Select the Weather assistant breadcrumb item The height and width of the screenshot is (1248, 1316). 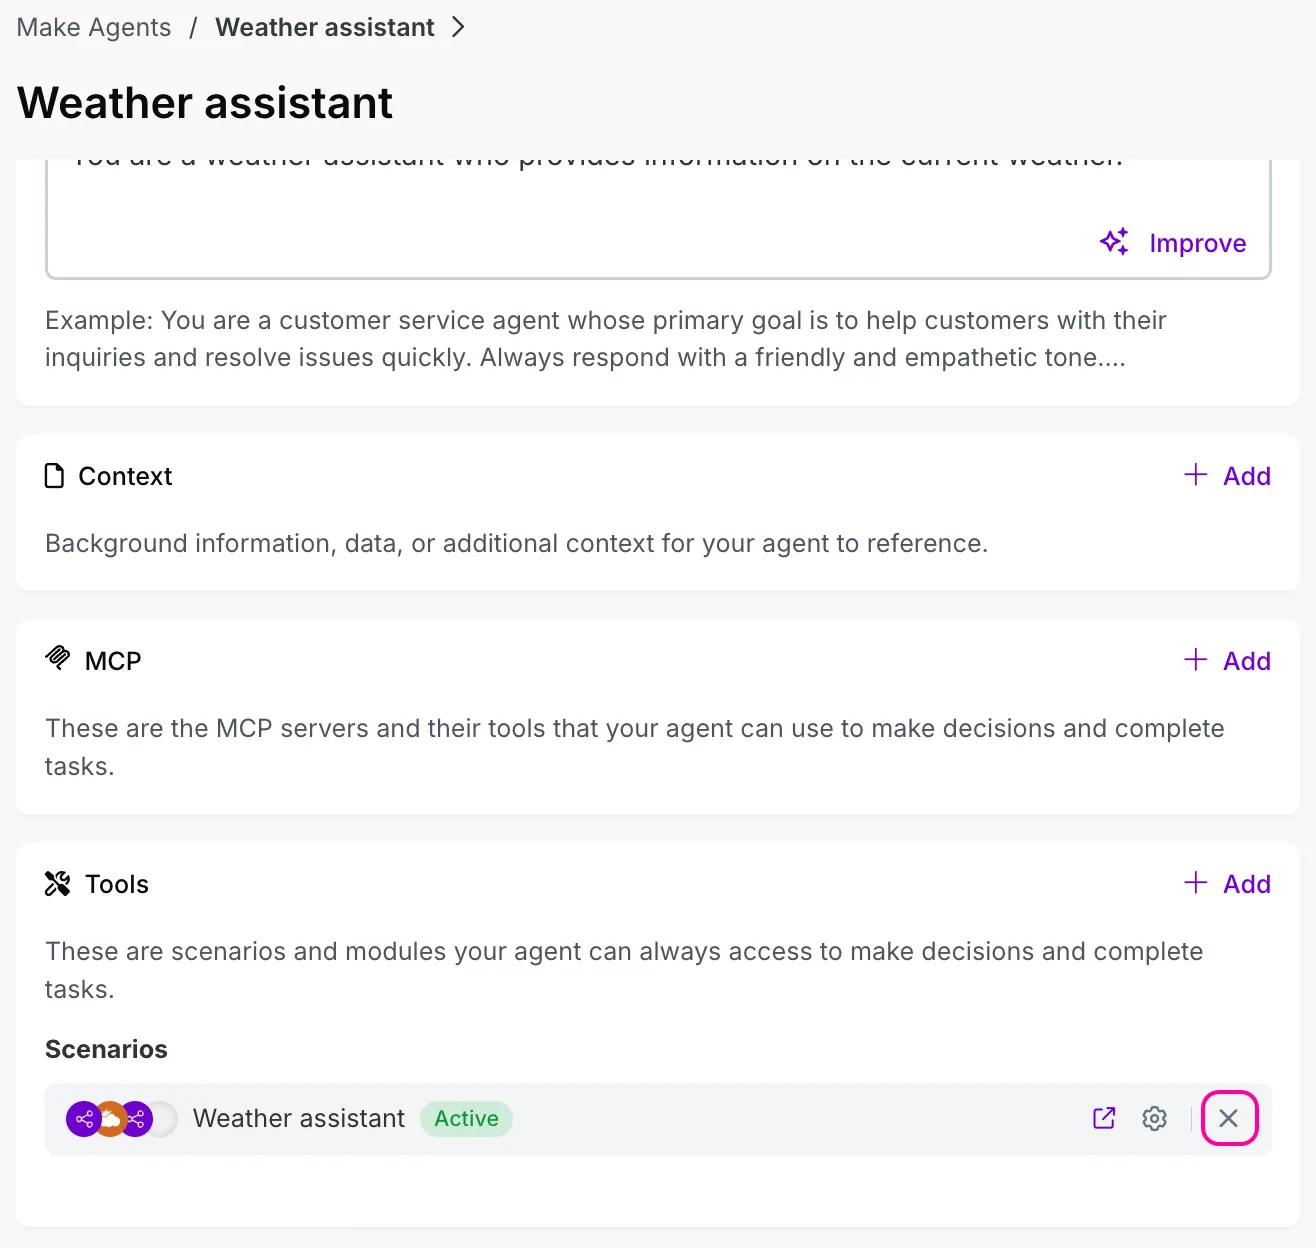(x=325, y=27)
